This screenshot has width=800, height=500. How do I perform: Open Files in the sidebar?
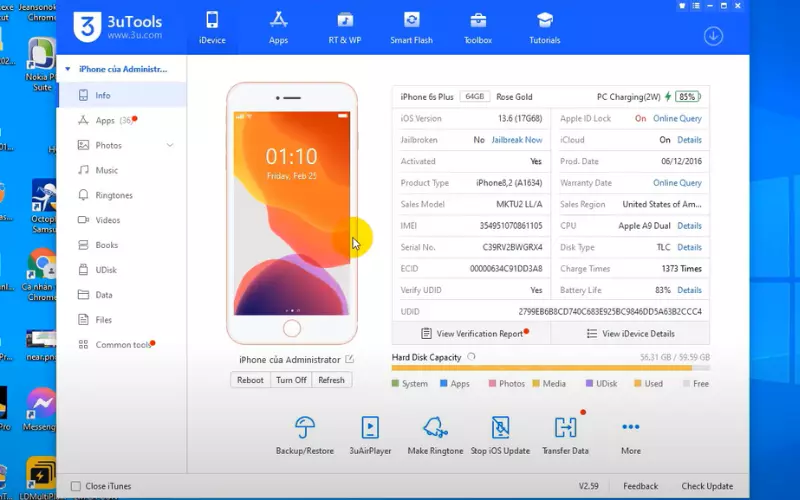tap(122, 320)
